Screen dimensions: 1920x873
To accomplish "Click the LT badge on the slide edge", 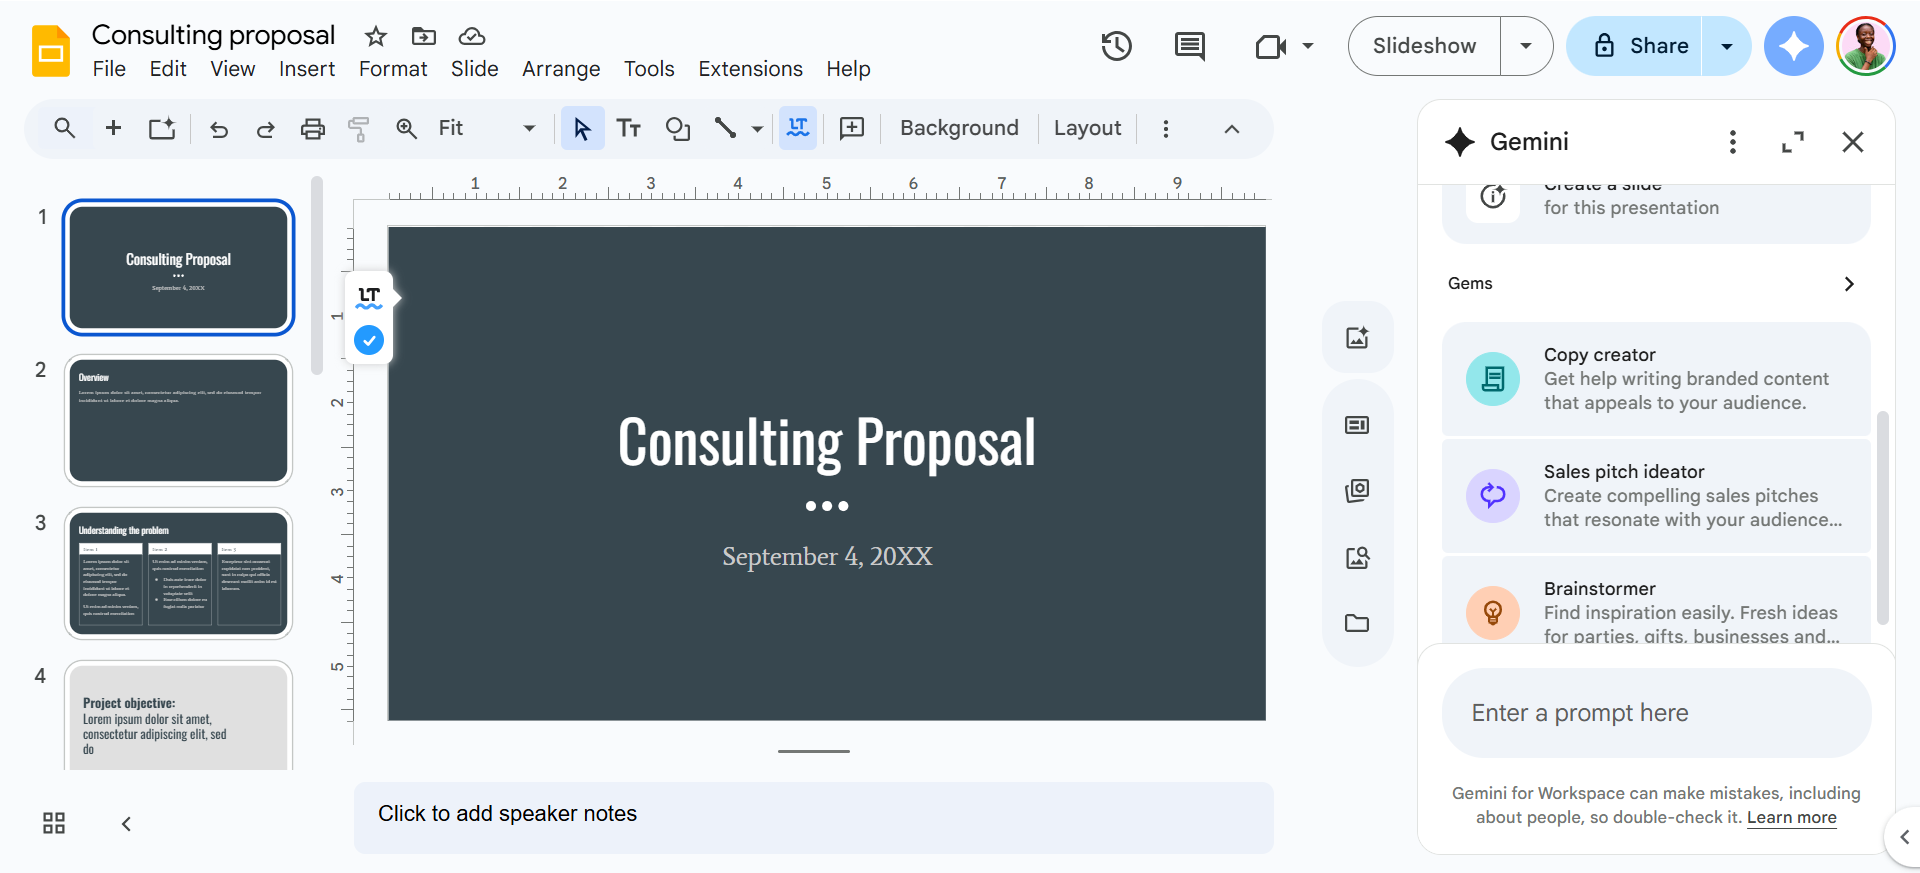I will tap(369, 296).
